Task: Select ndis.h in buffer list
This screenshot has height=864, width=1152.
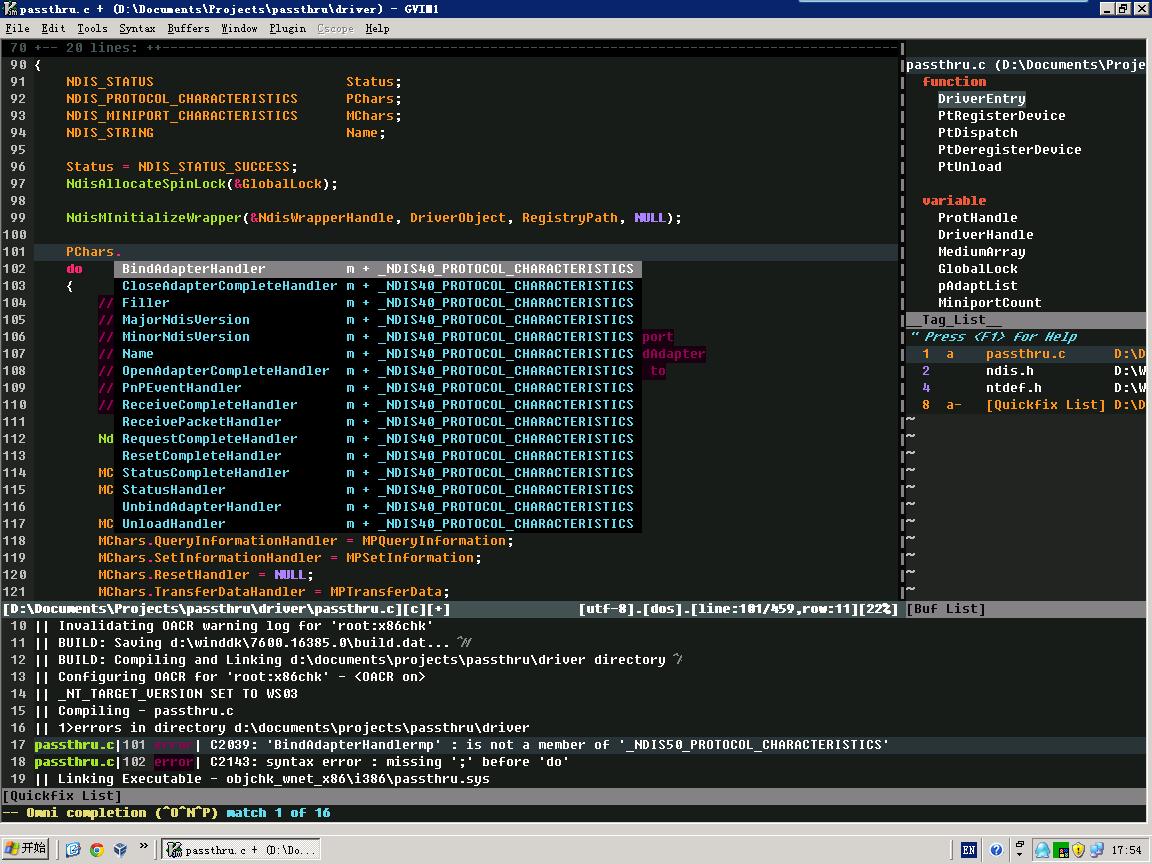Action: pyautogui.click(x=1009, y=371)
